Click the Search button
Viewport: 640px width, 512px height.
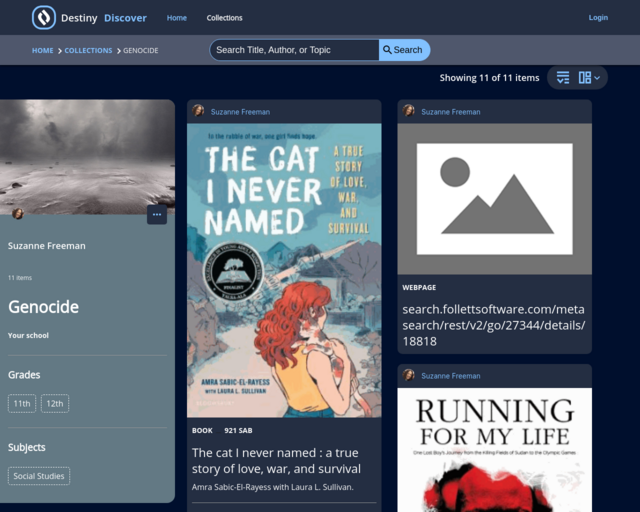click(x=404, y=50)
